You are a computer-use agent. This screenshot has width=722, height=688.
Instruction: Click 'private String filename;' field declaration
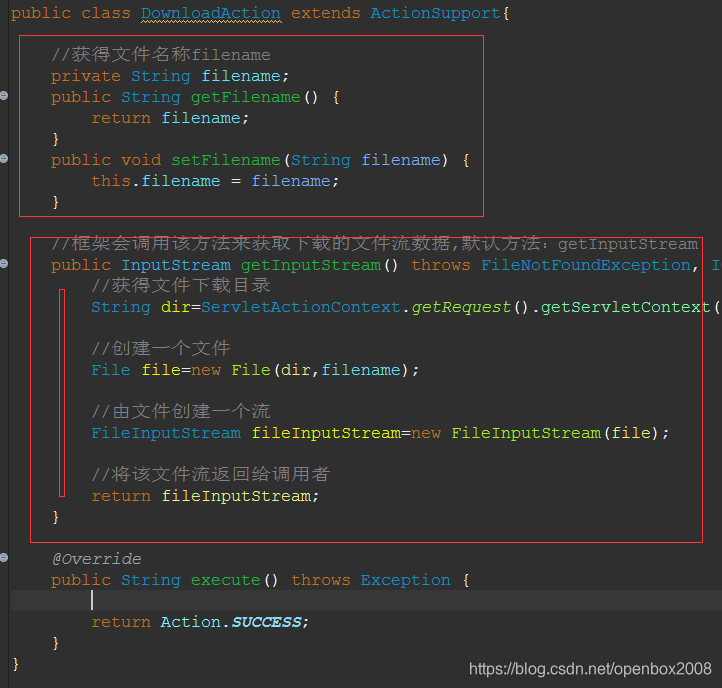coord(170,76)
